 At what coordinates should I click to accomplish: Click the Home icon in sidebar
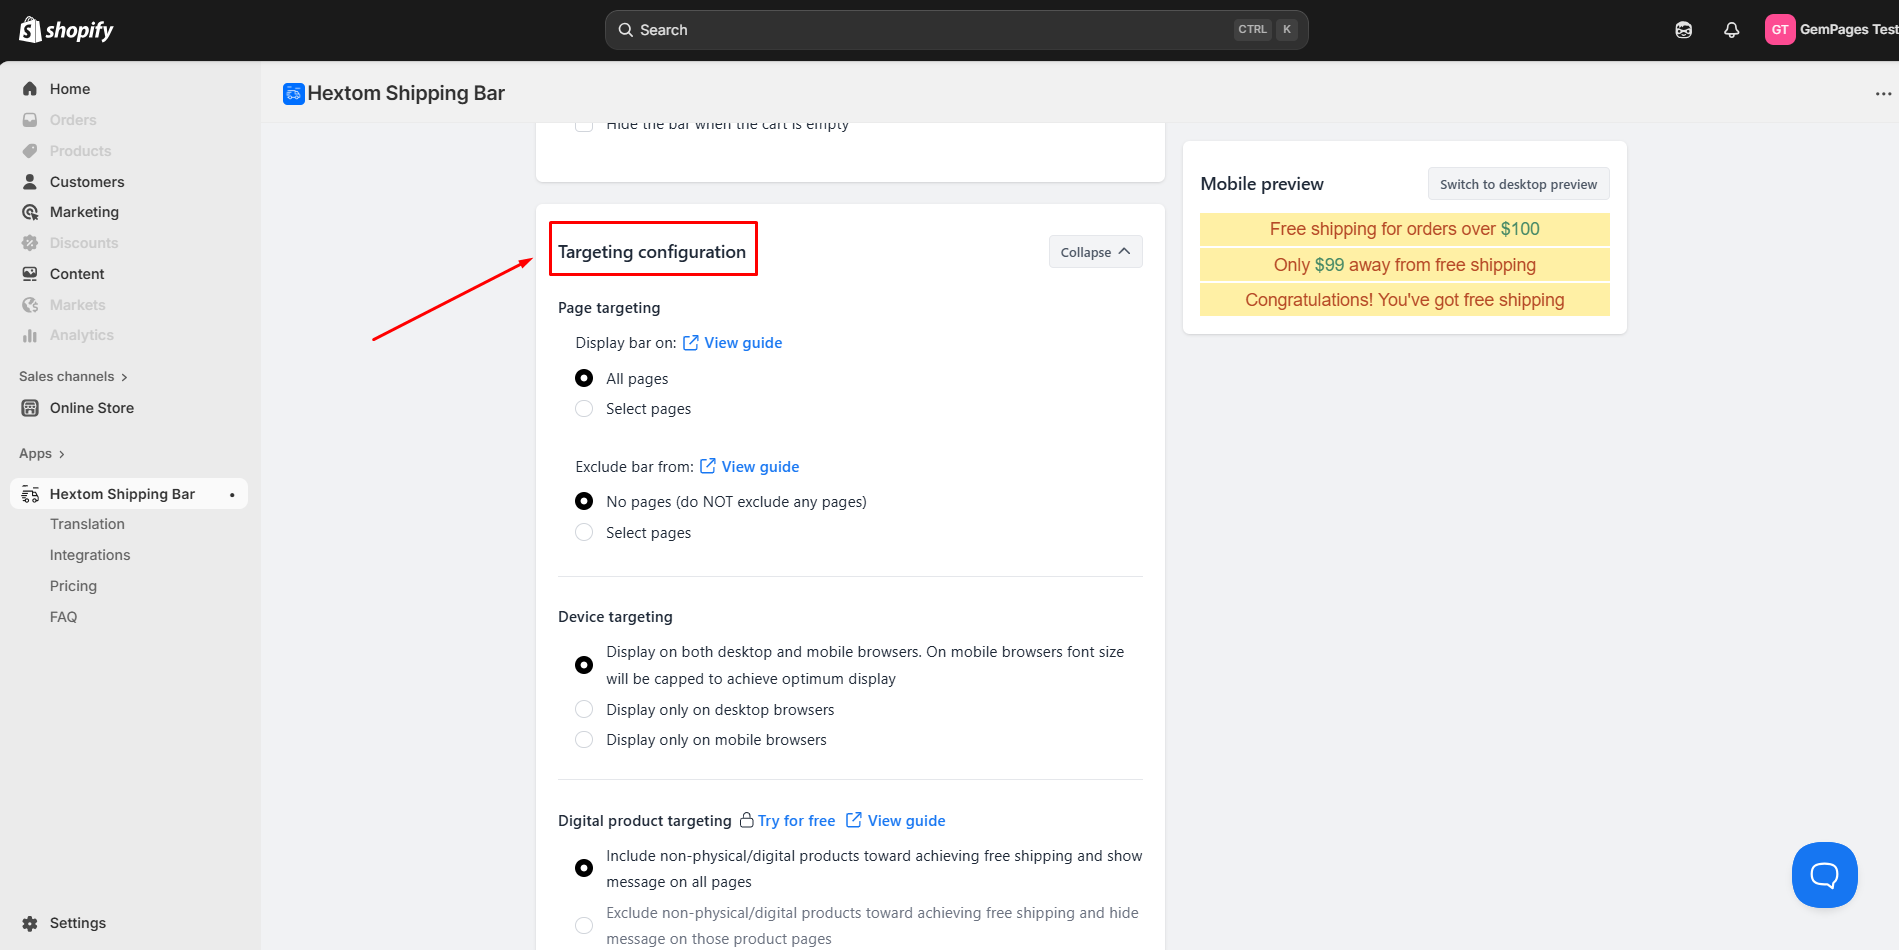pos(30,89)
